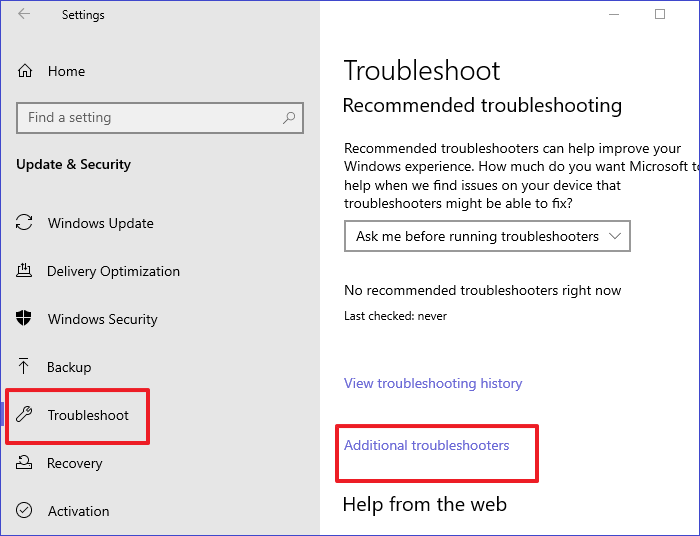Select Windows Update in the sidebar
The height and width of the screenshot is (536, 700).
pos(100,223)
